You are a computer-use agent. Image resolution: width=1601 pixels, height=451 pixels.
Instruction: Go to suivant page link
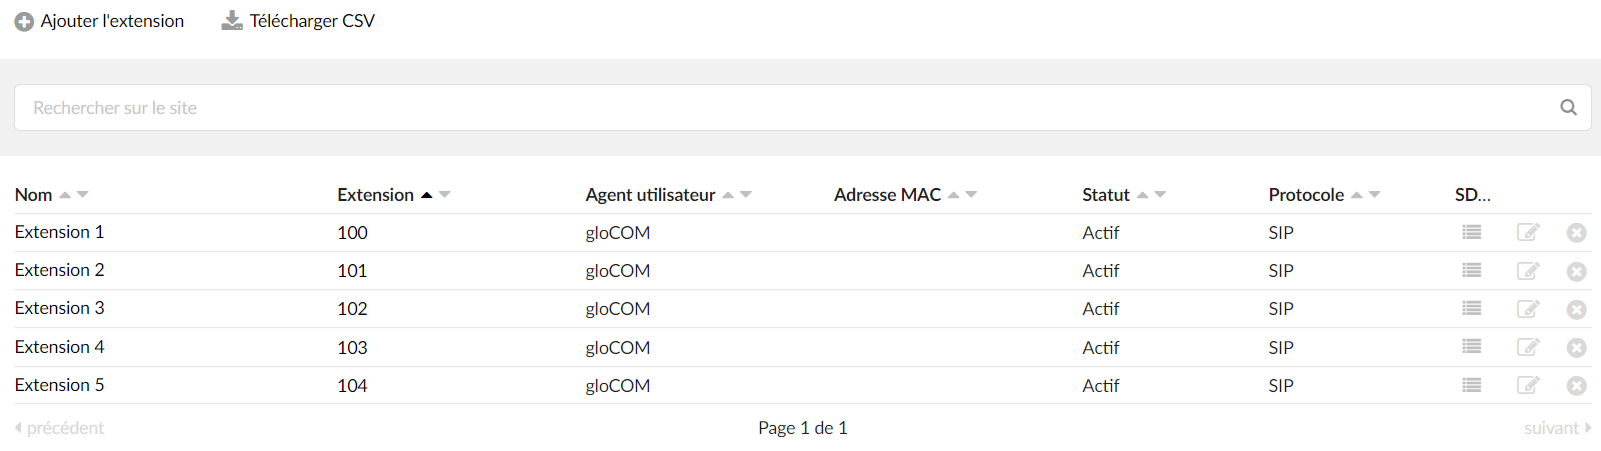[1557, 428]
